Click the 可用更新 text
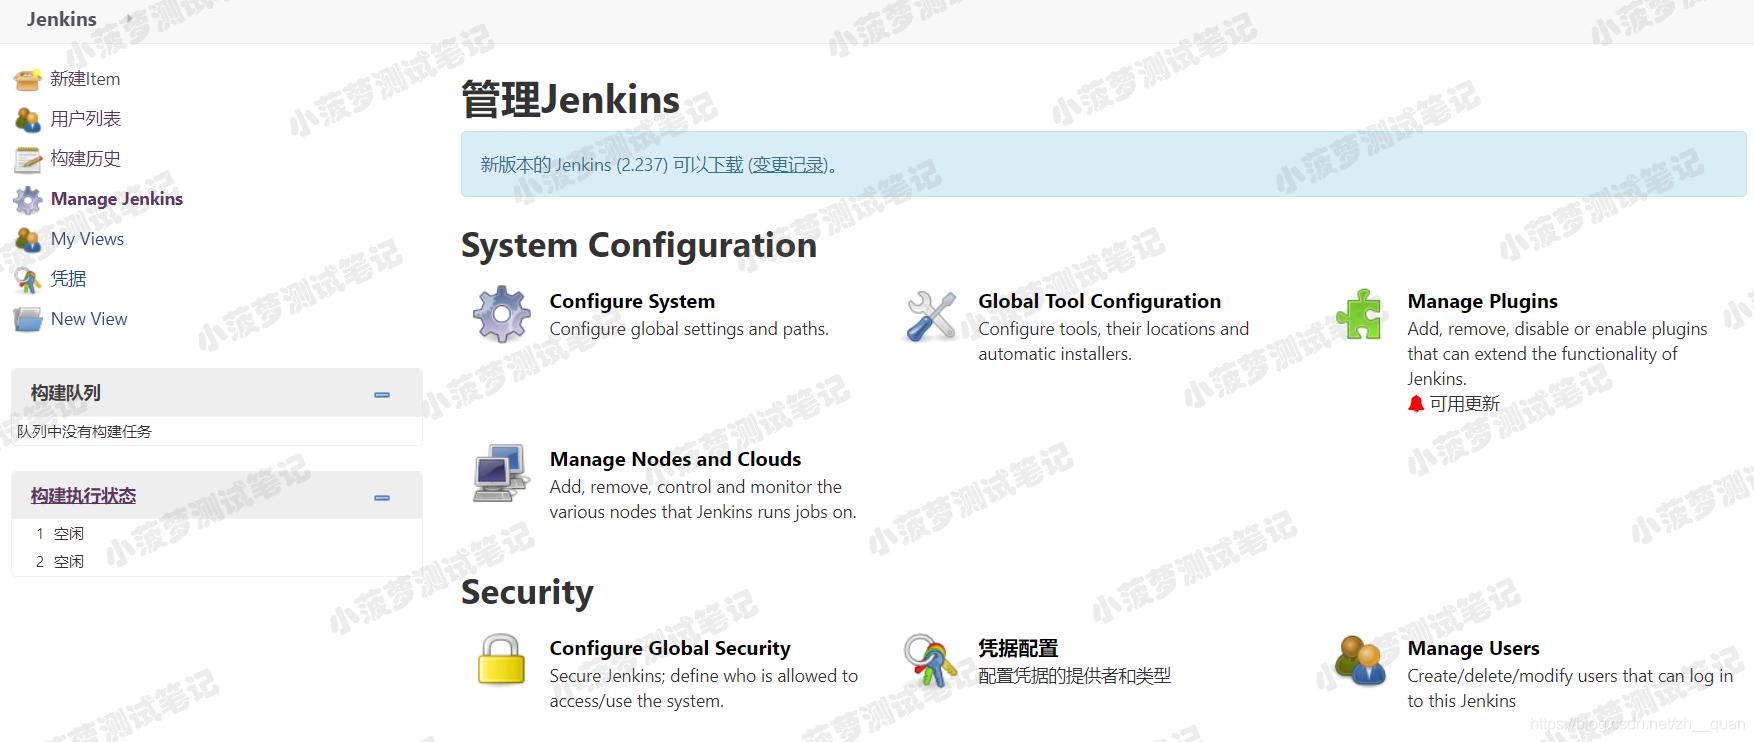This screenshot has width=1754, height=742. pyautogui.click(x=1464, y=404)
